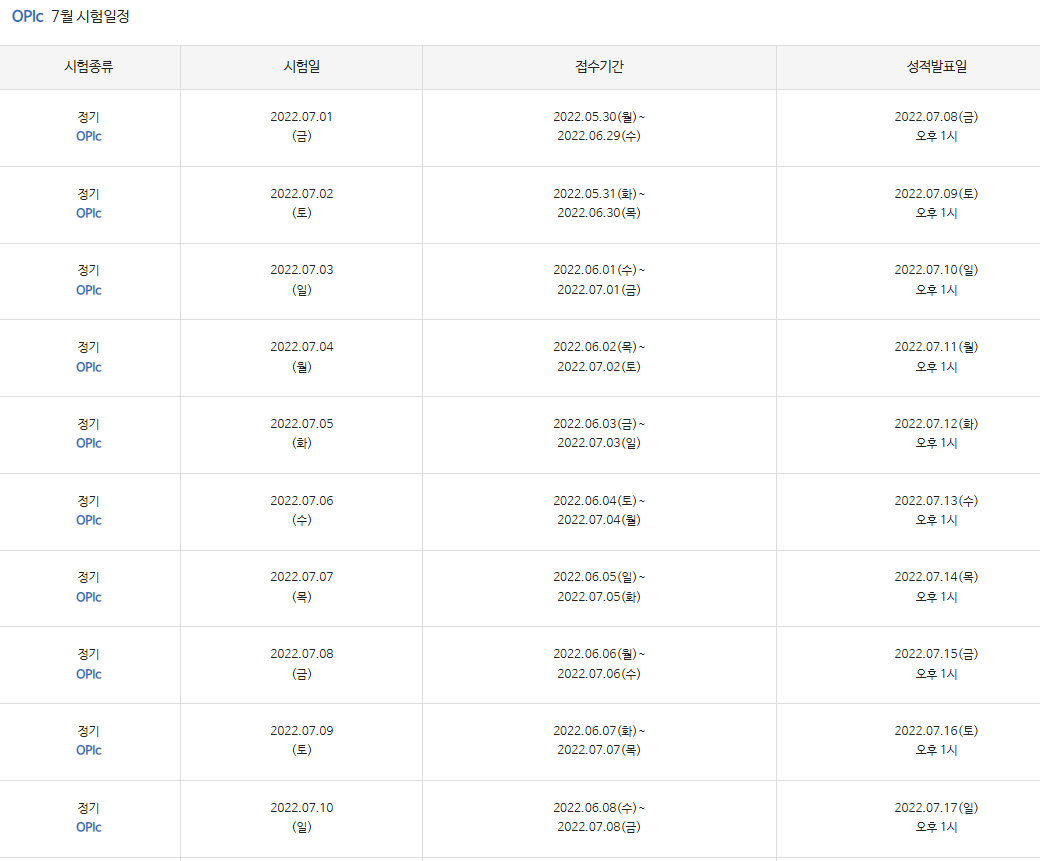Screen dimensions: 1040x861
Task: Select test date 2022.07.05 (화)
Action: (302, 433)
